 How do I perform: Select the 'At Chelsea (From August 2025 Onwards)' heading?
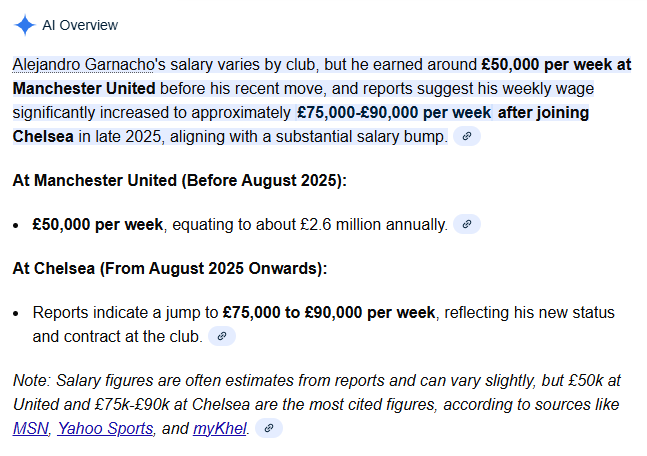pyautogui.click(x=170, y=268)
